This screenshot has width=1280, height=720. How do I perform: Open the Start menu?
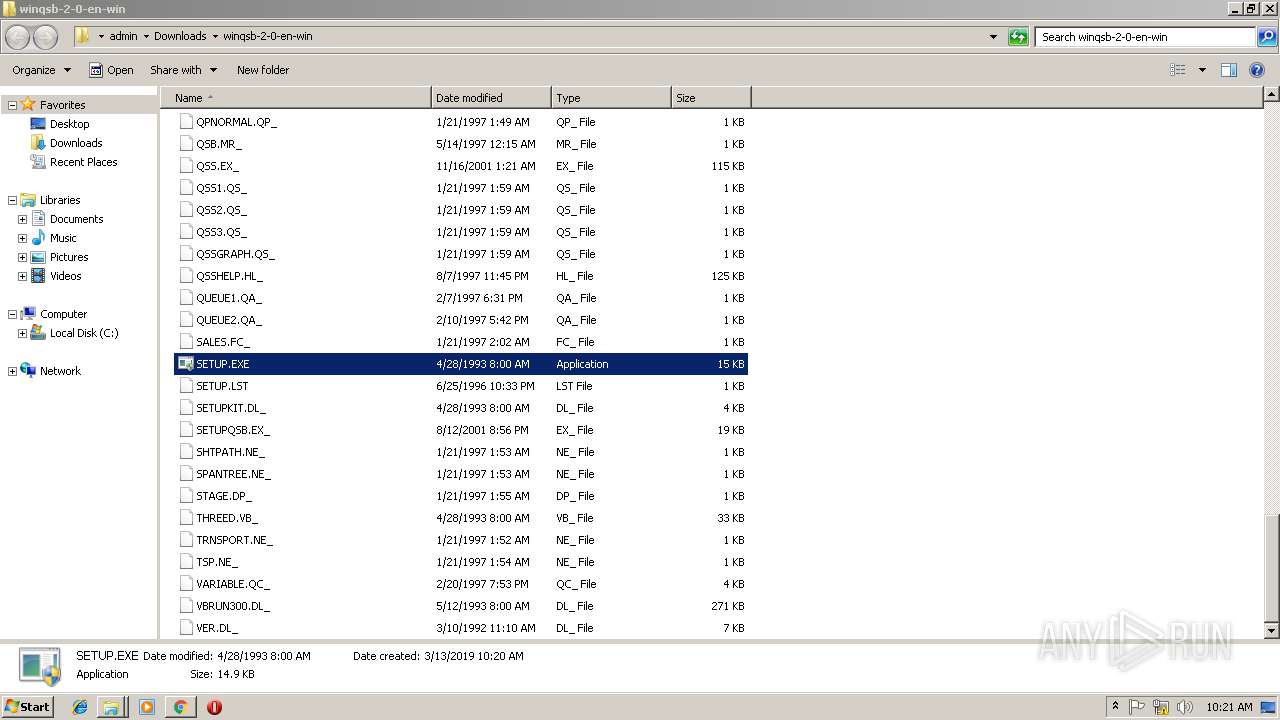click(x=27, y=706)
